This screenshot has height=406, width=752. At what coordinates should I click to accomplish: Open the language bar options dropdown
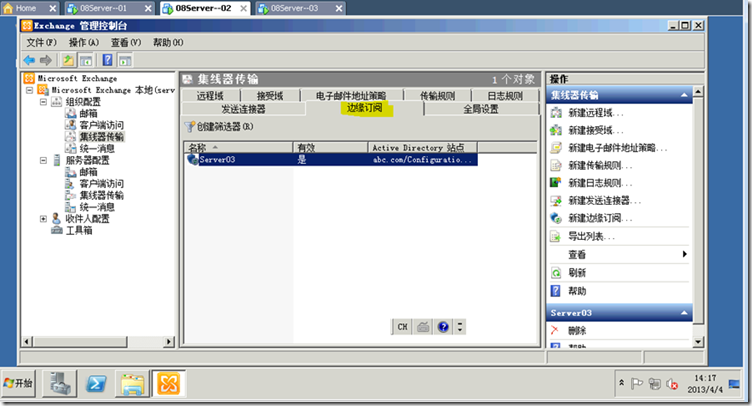460,327
